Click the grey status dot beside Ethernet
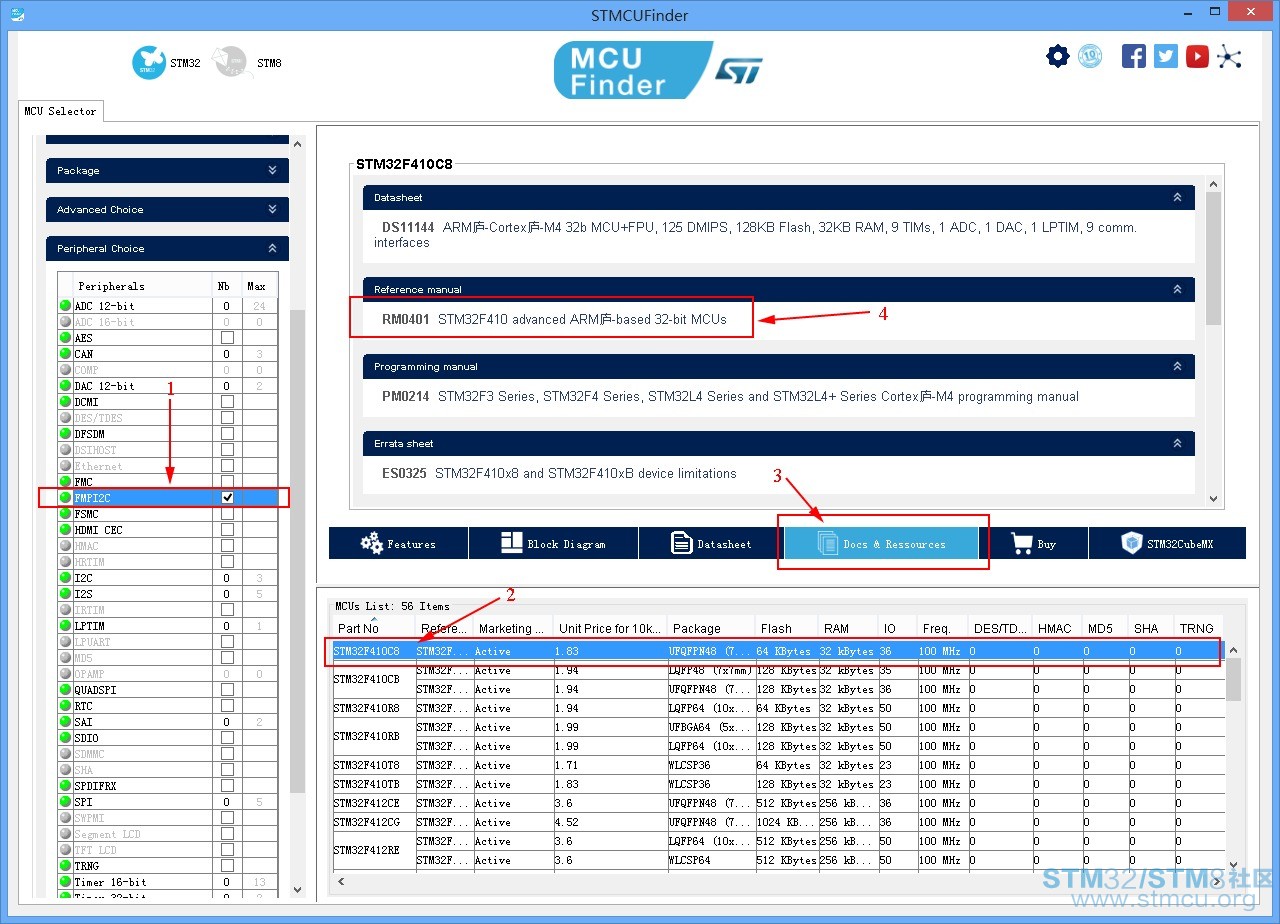 (66, 466)
